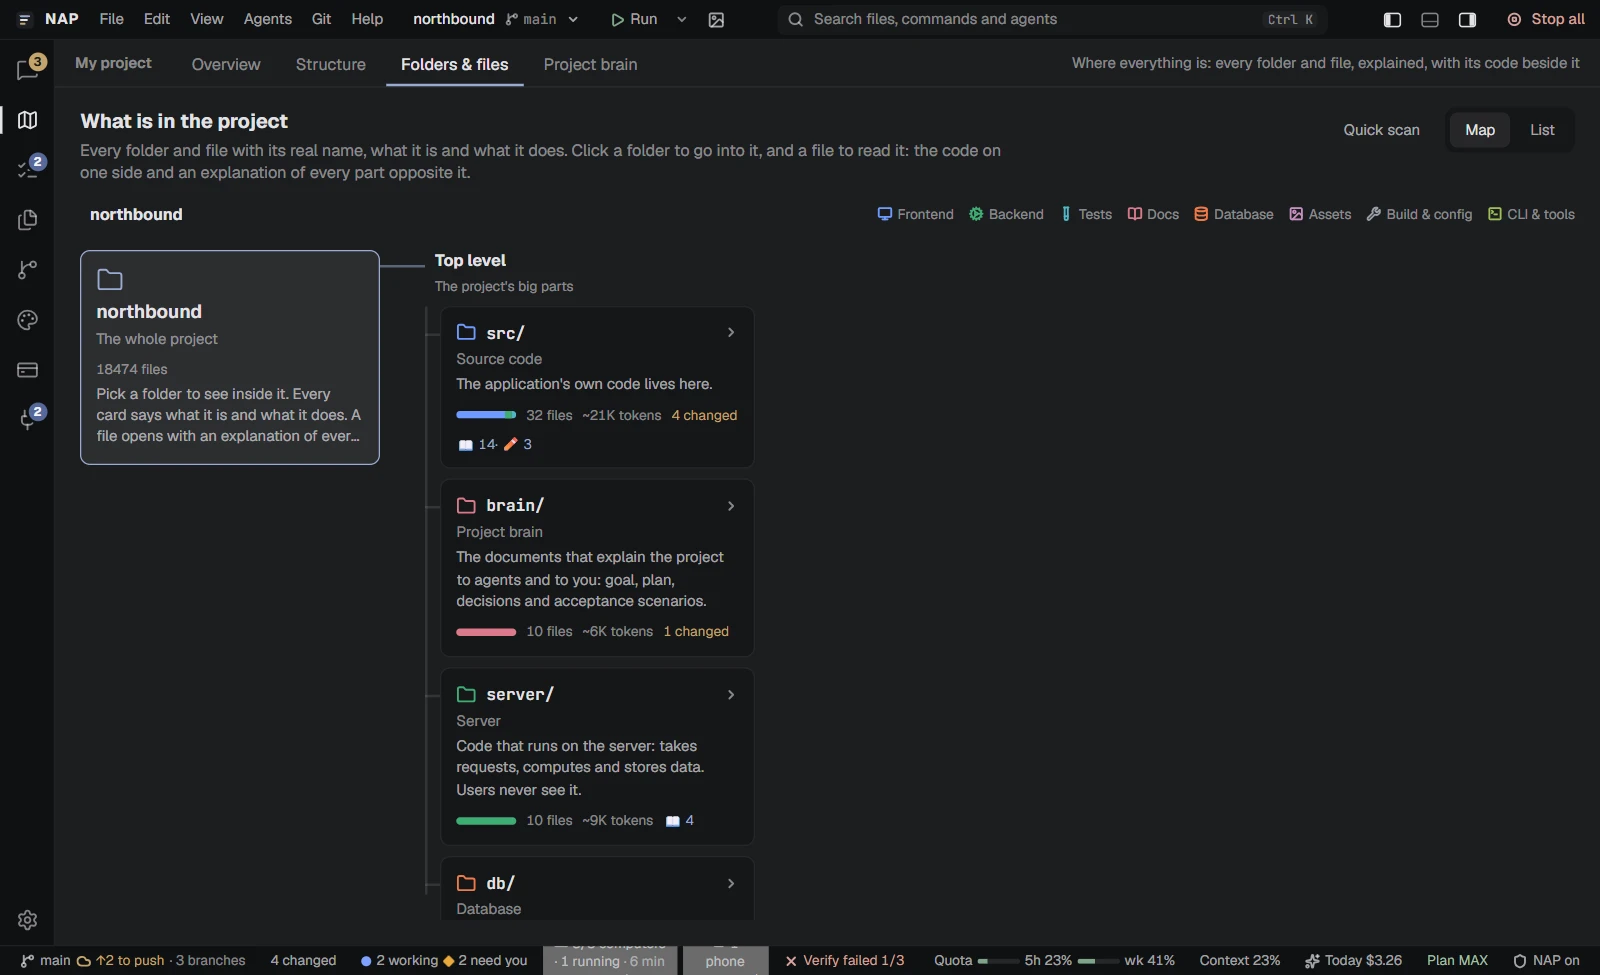Click the db/ folder icon
Screen dimensions: 1600x975
466,883
